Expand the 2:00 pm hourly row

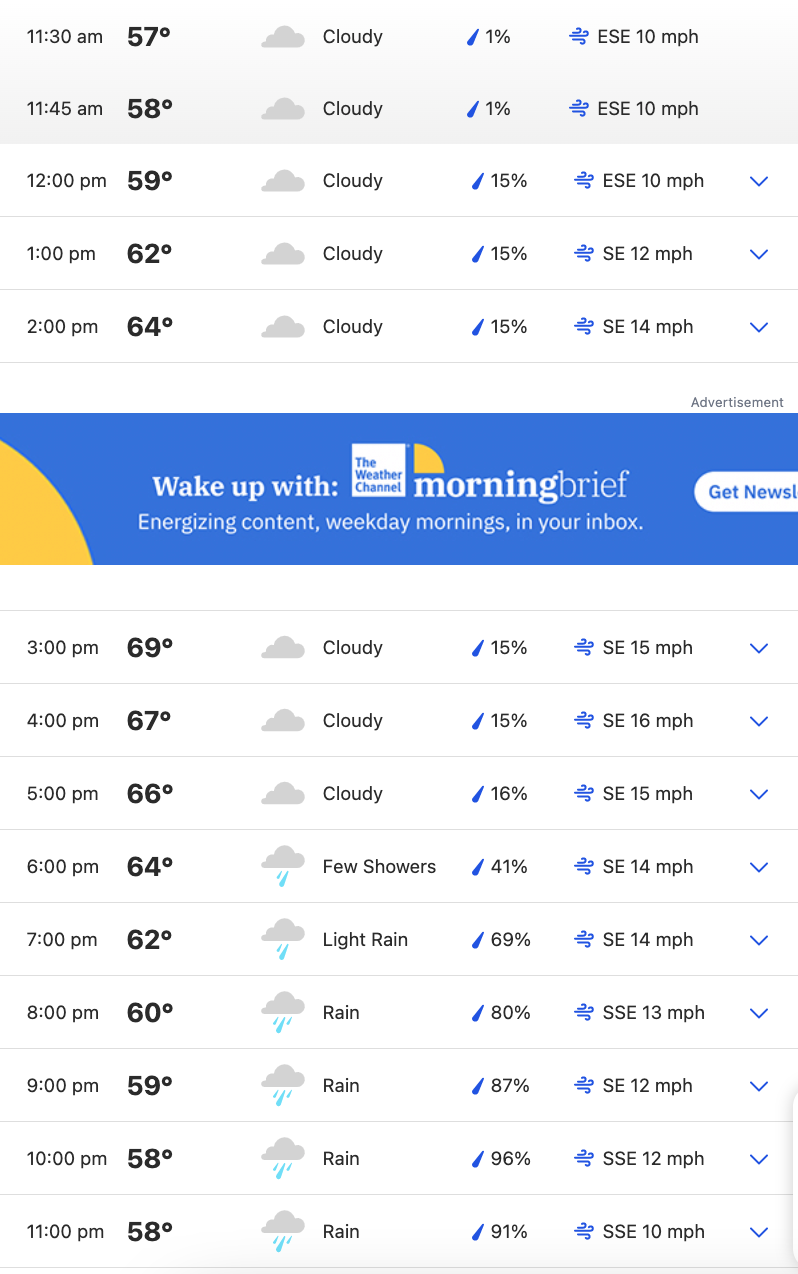pos(759,327)
